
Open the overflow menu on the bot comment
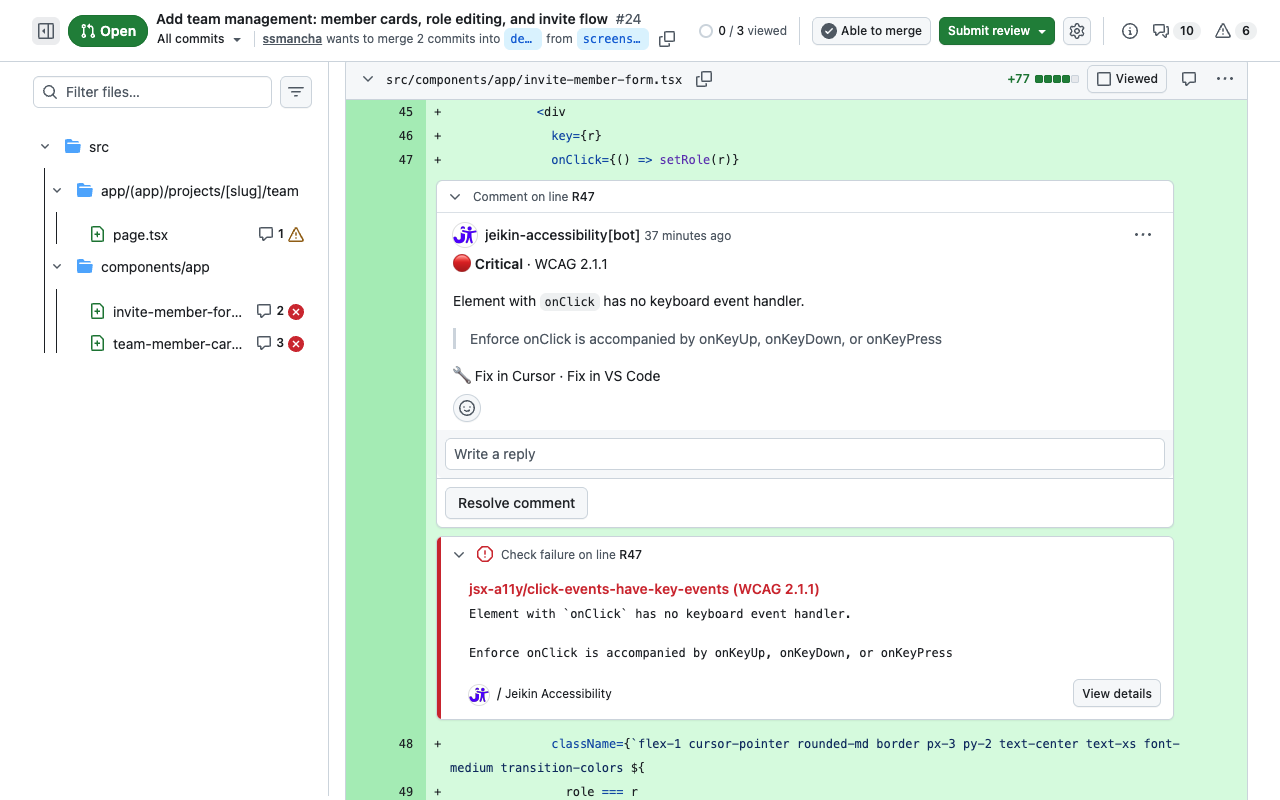pos(1143,234)
